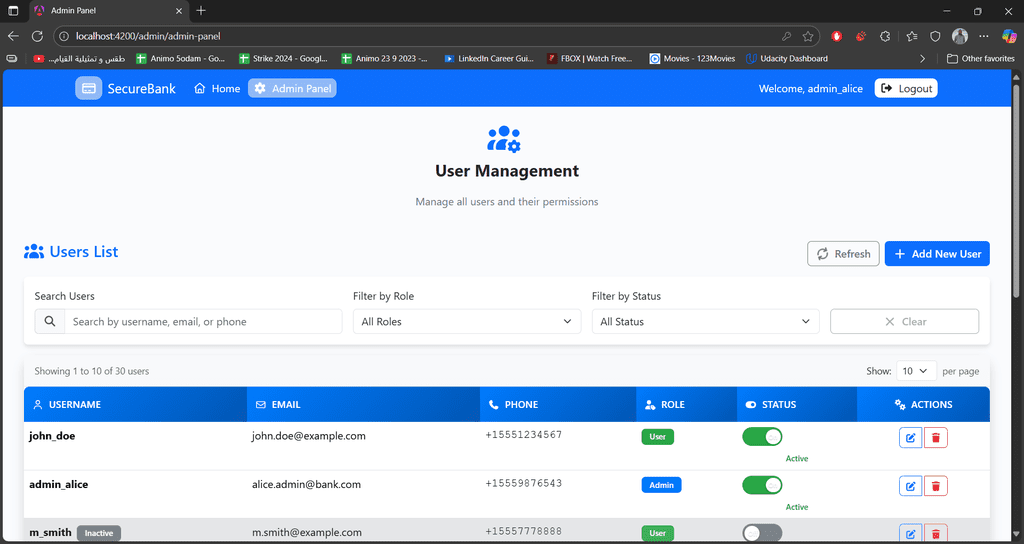Viewport: 1024px width, 544px height.
Task: Click the SecureBank card logo icon
Action: click(89, 89)
